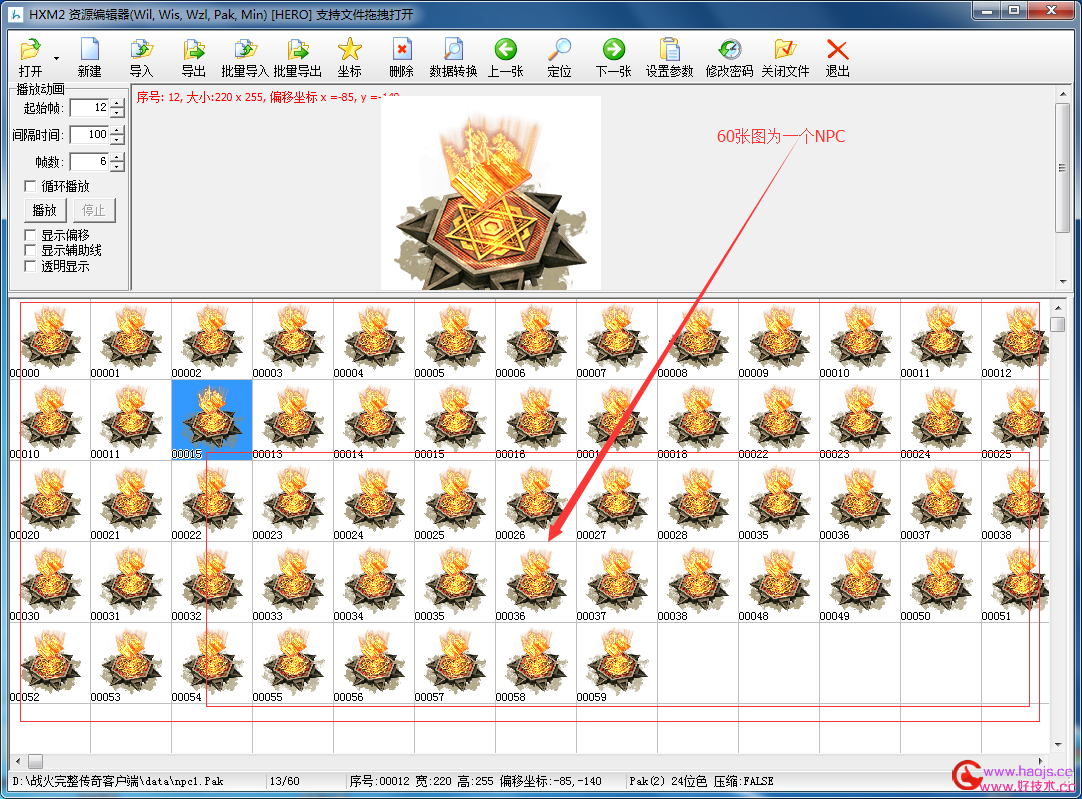Click the thumbnail grid's scroll up arrow

point(1057,307)
